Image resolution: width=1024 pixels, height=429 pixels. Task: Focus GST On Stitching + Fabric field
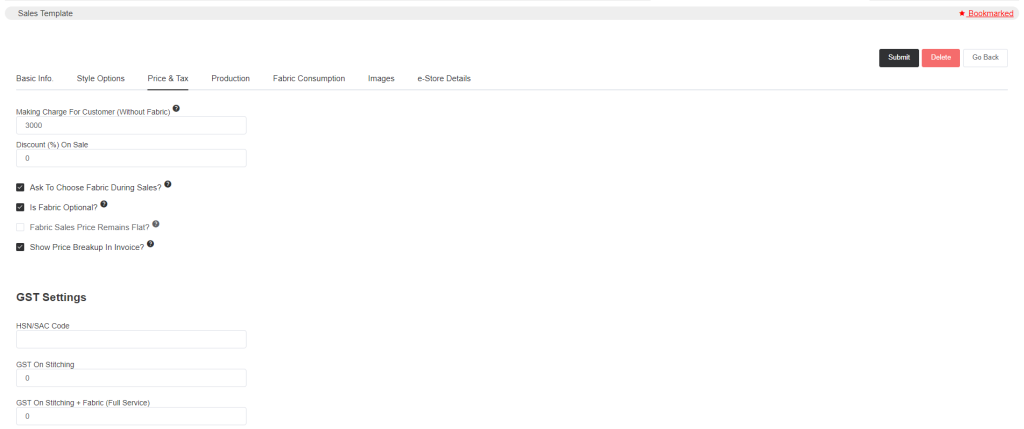tap(131, 417)
